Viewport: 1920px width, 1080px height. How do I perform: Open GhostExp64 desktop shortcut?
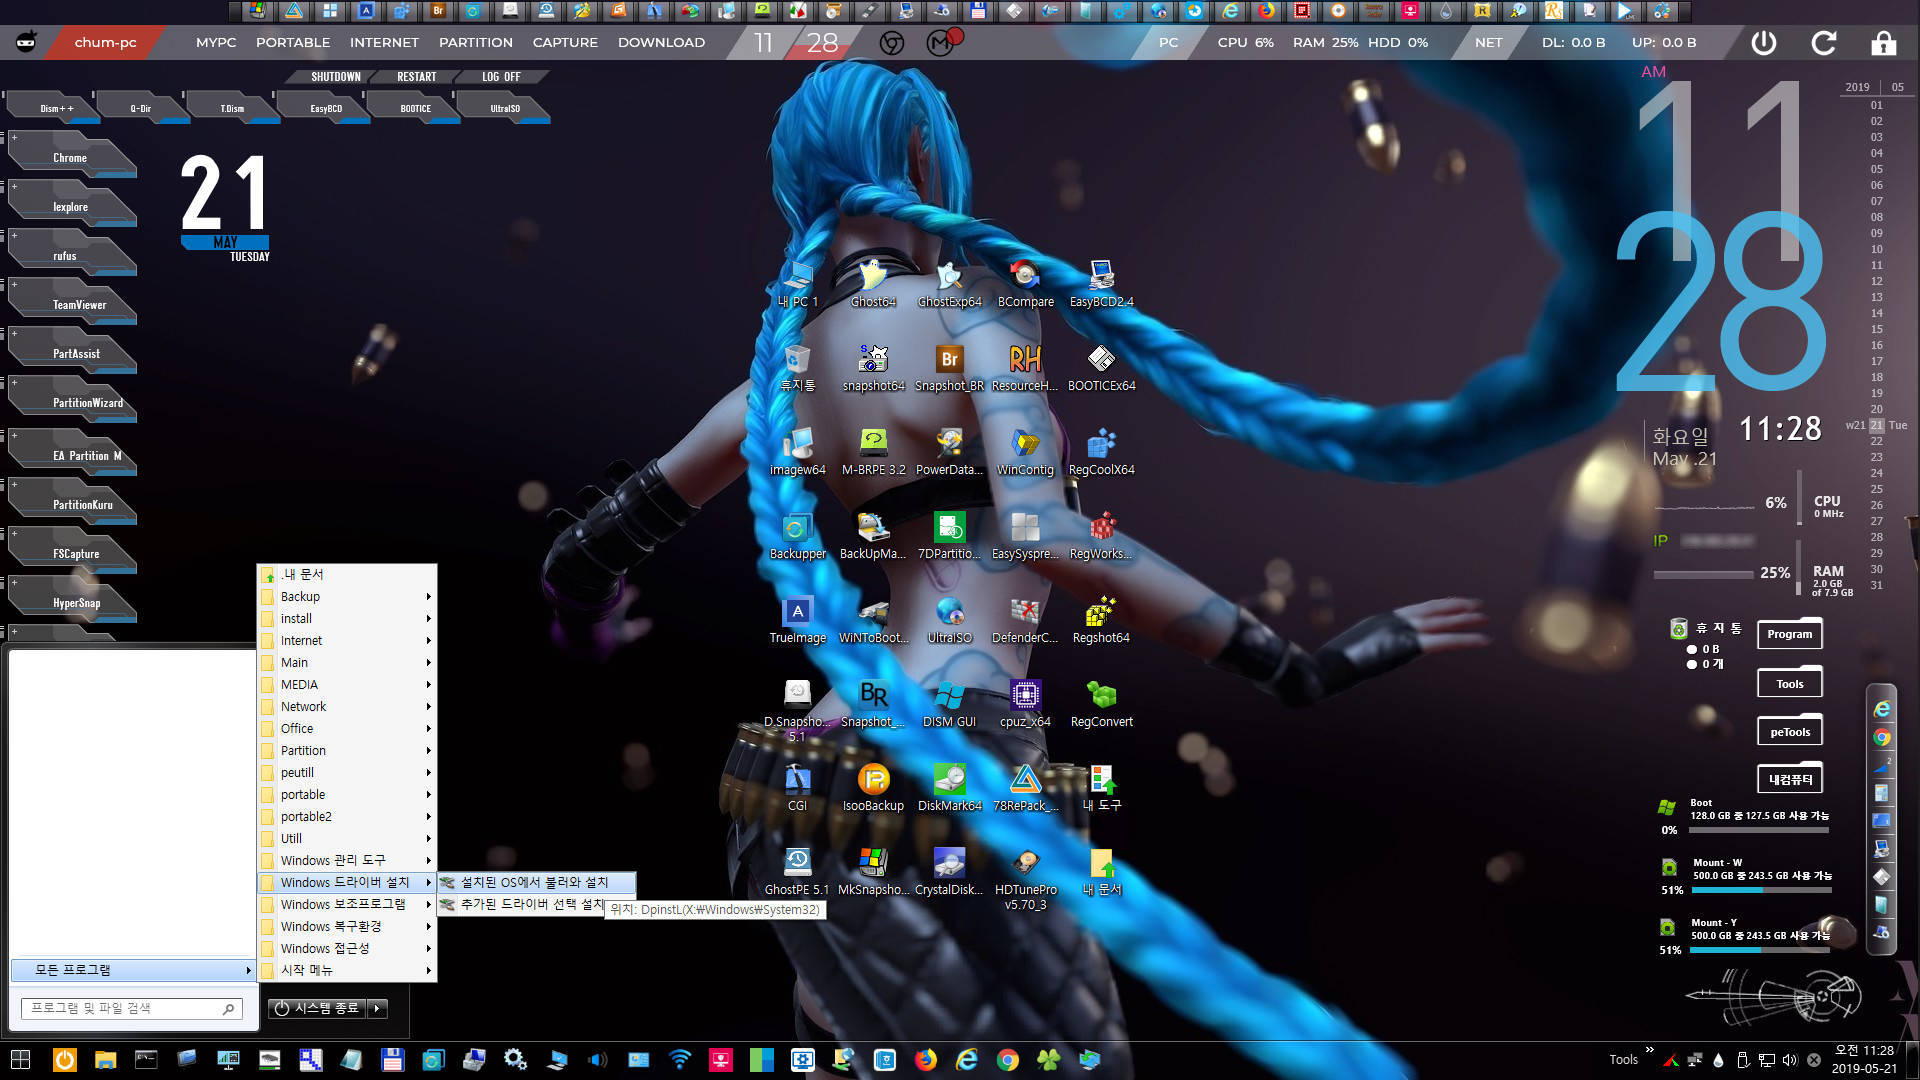coord(949,283)
